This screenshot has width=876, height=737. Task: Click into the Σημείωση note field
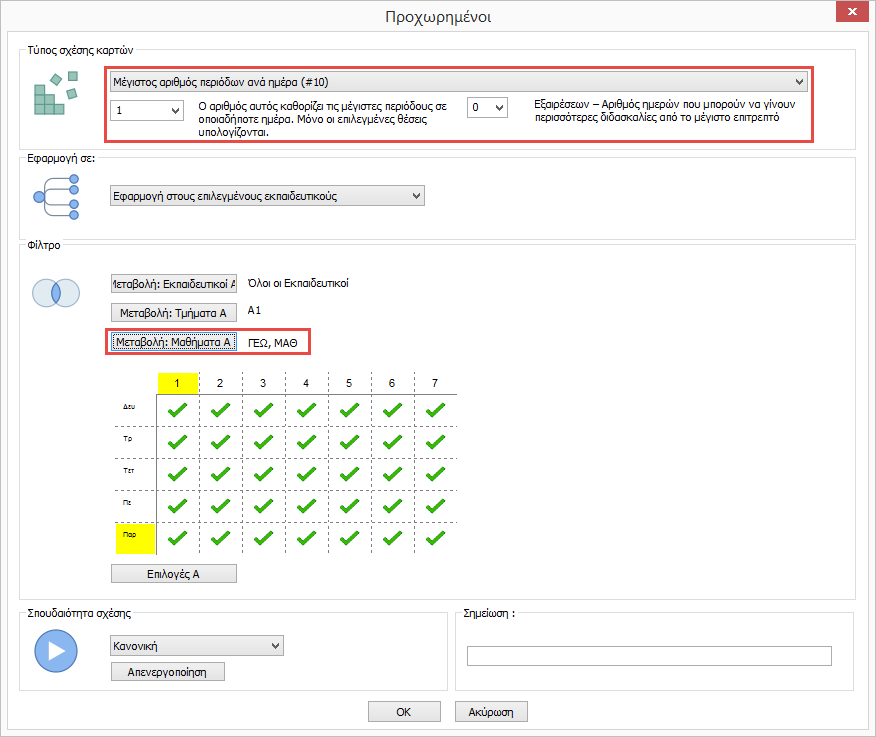tap(649, 656)
